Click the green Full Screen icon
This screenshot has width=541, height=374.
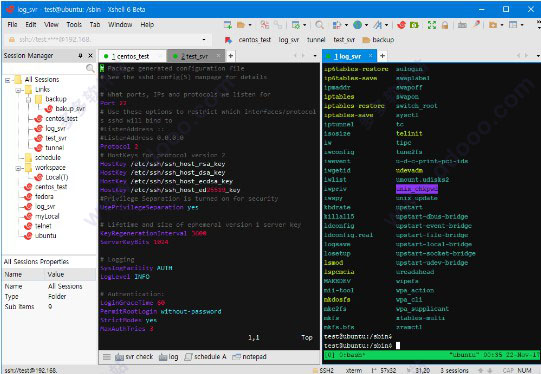click(x=432, y=25)
